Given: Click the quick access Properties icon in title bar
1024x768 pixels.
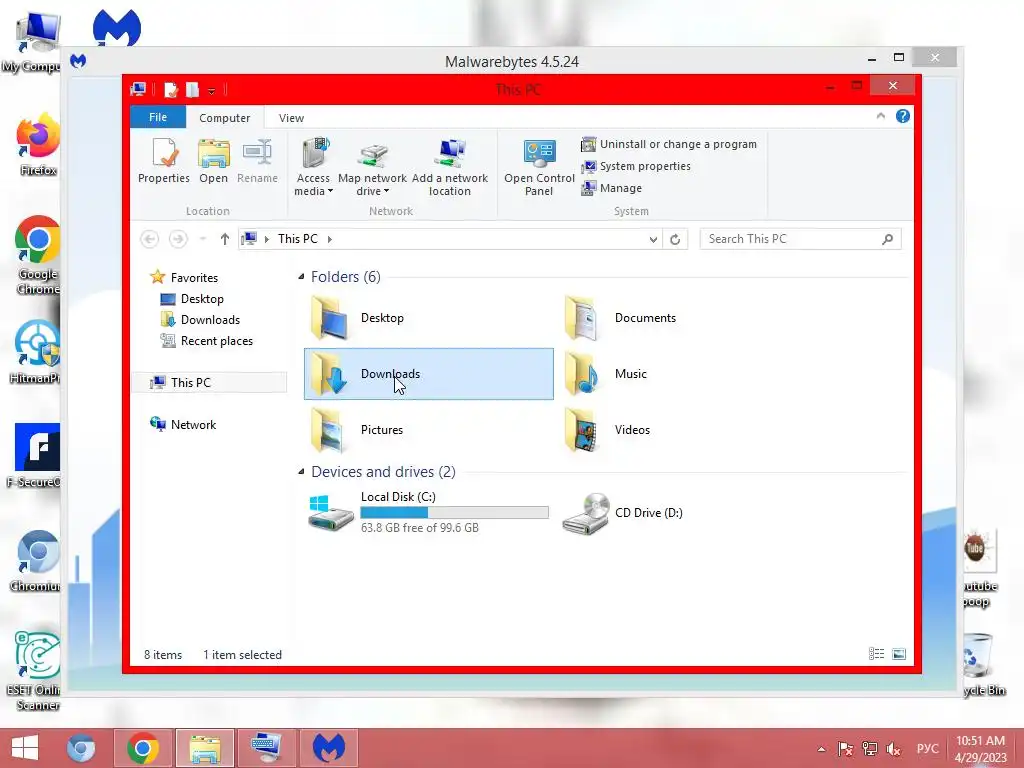Looking at the screenshot, I should [170, 89].
